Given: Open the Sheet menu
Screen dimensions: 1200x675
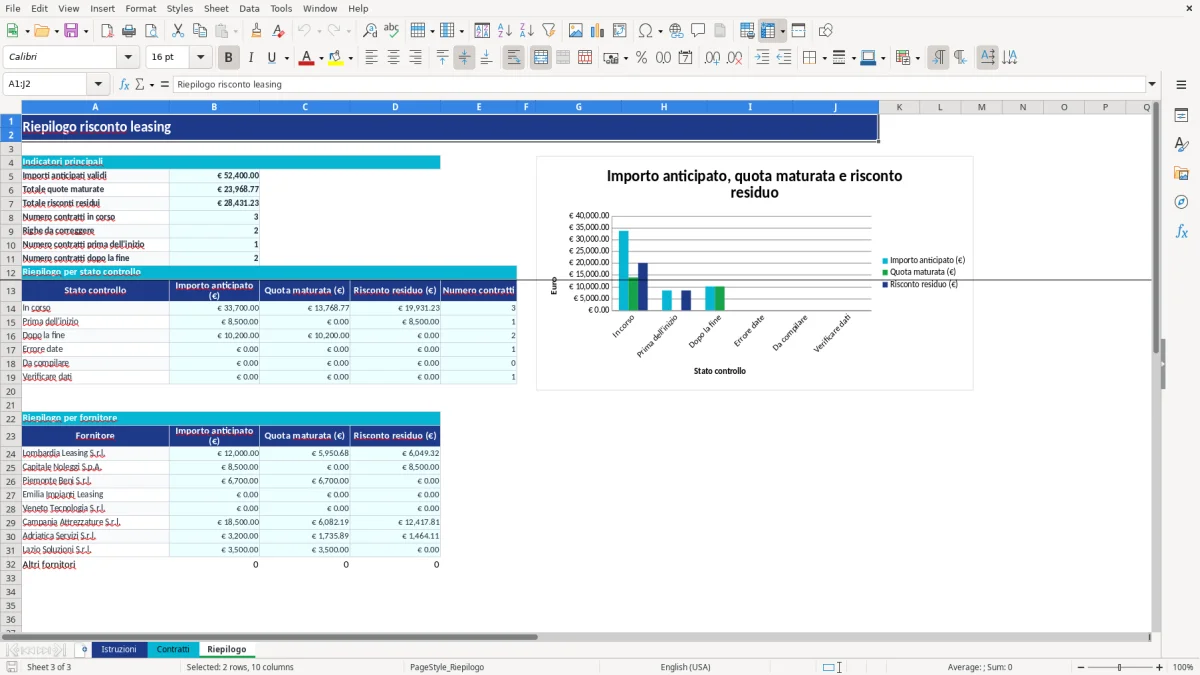Looking at the screenshot, I should (216, 8).
